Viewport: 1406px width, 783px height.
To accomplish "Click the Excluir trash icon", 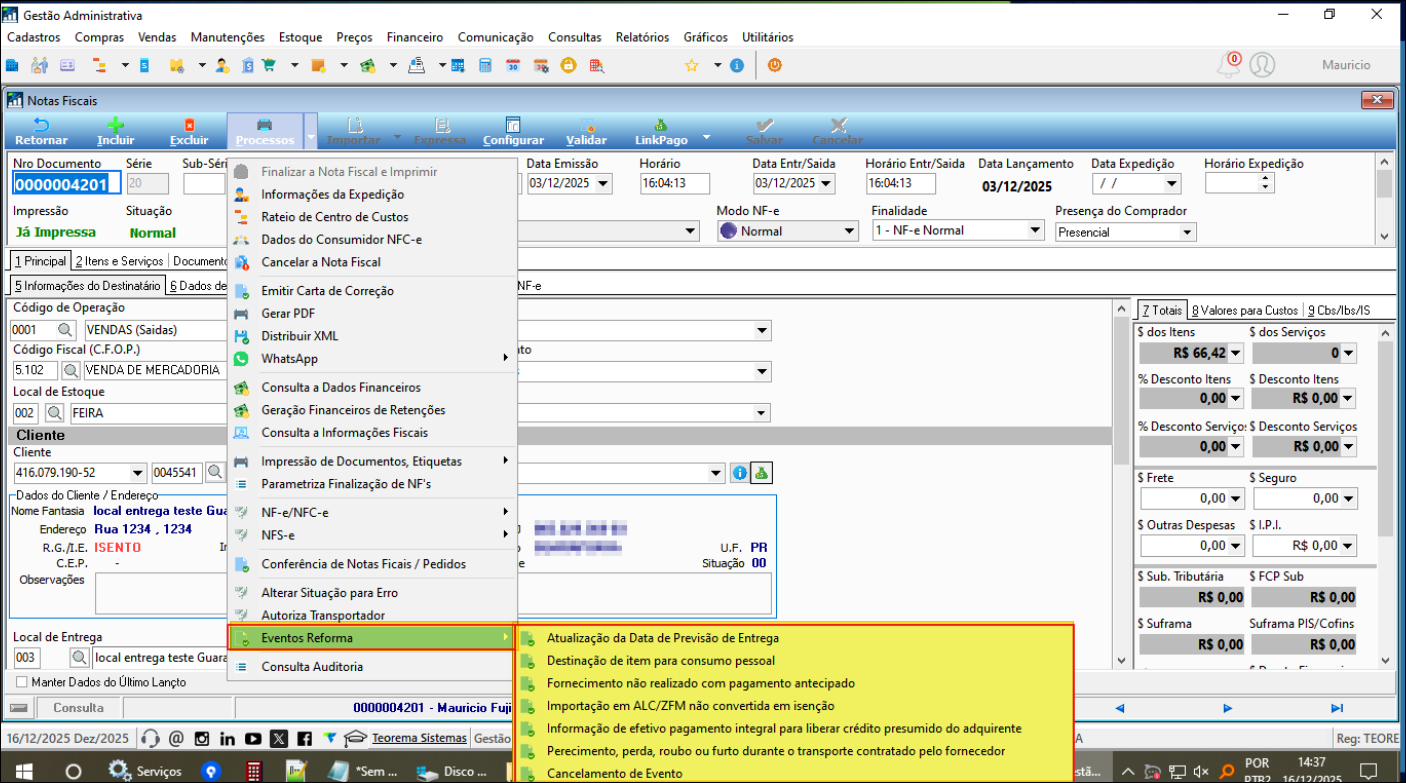I will tap(189, 126).
